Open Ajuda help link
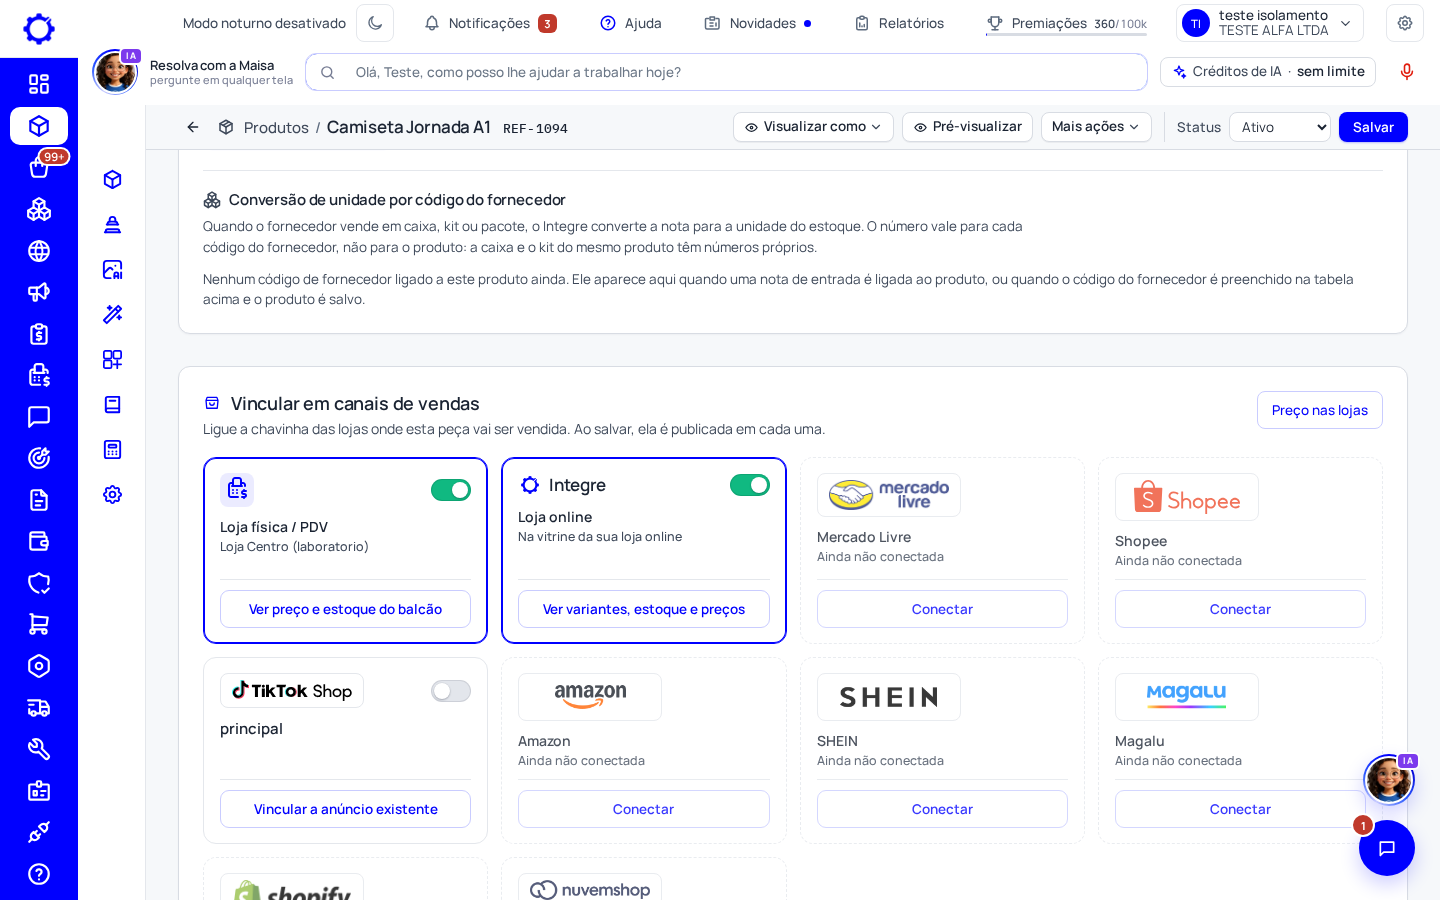Image resolution: width=1440 pixels, height=900 pixels. (x=631, y=23)
